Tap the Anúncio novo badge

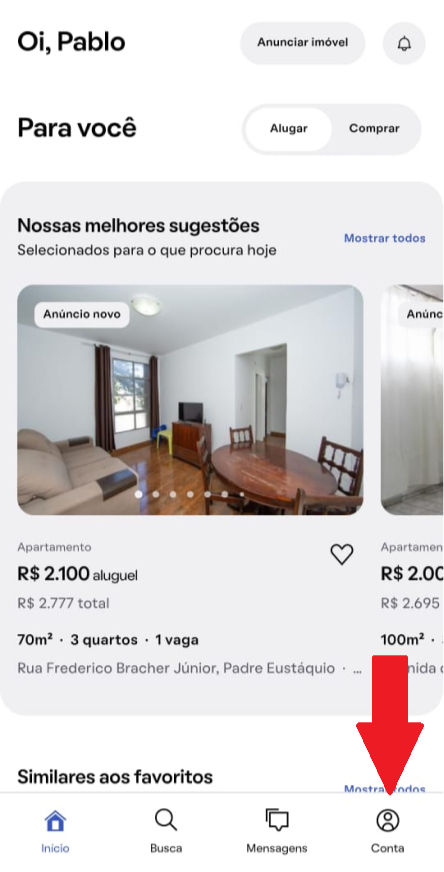pyautogui.click(x=82, y=314)
